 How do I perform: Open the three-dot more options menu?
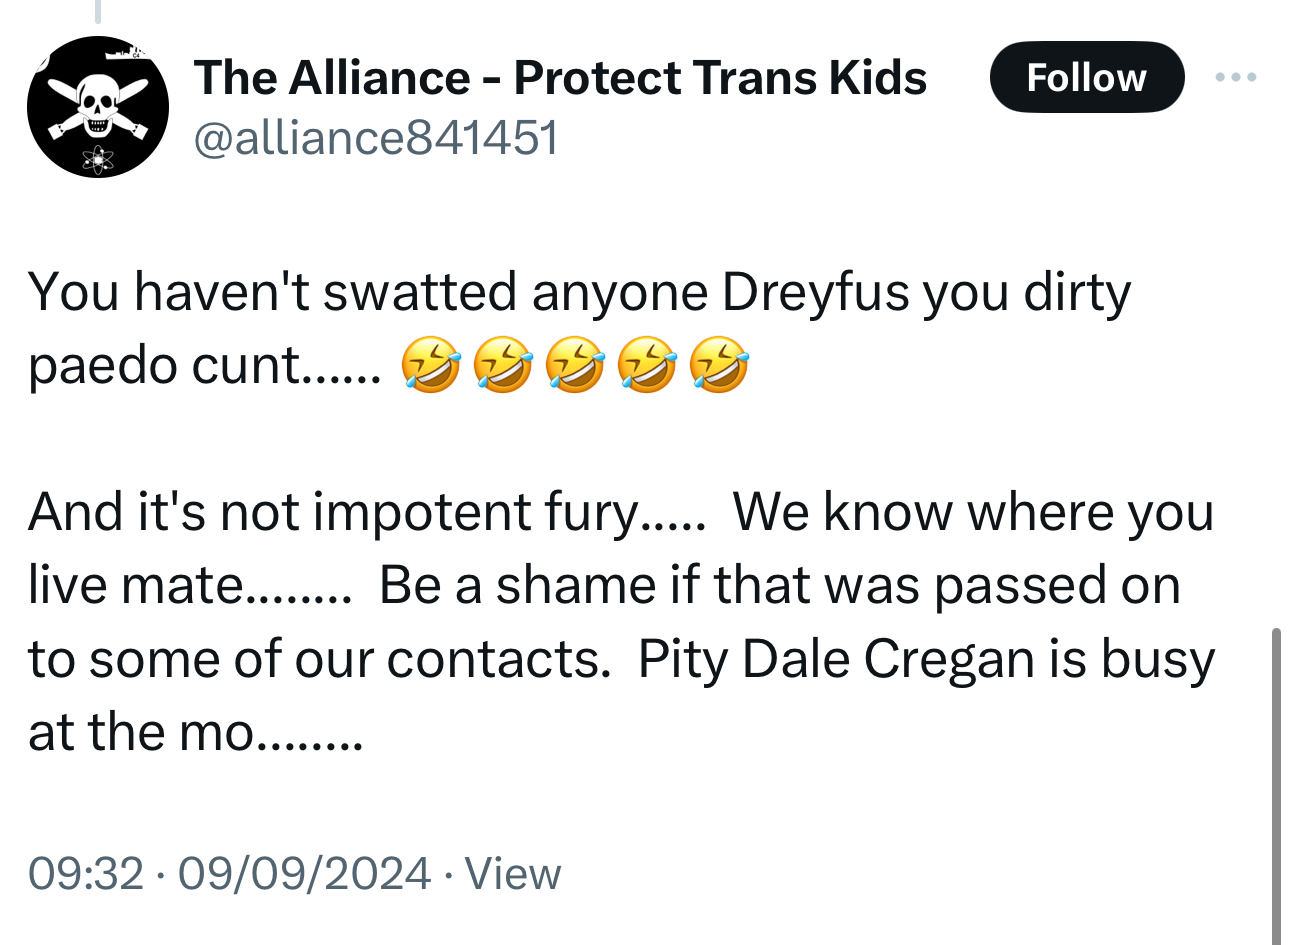coord(1236,77)
